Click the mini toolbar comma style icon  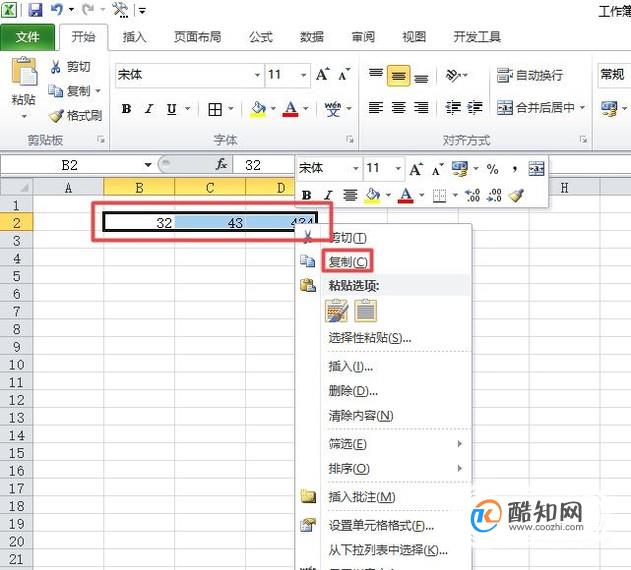(515, 169)
